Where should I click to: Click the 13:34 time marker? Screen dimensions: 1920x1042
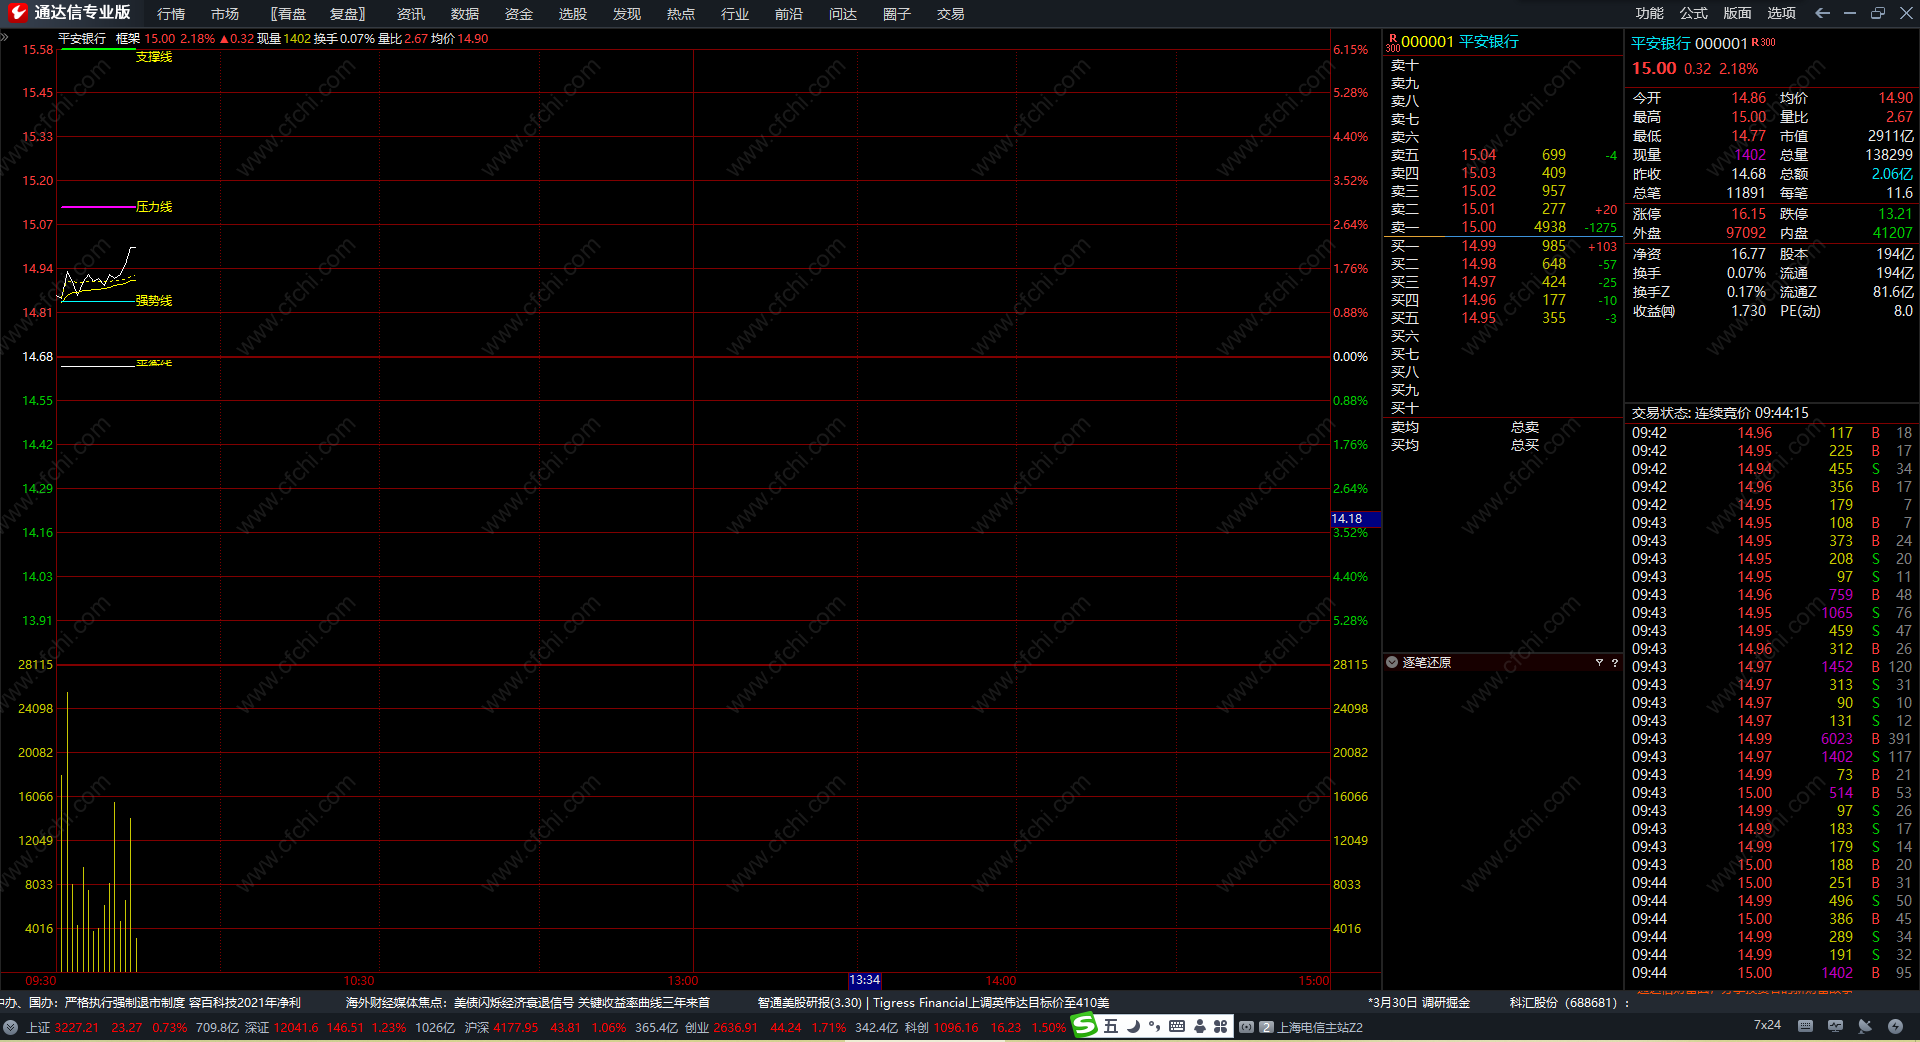865,980
